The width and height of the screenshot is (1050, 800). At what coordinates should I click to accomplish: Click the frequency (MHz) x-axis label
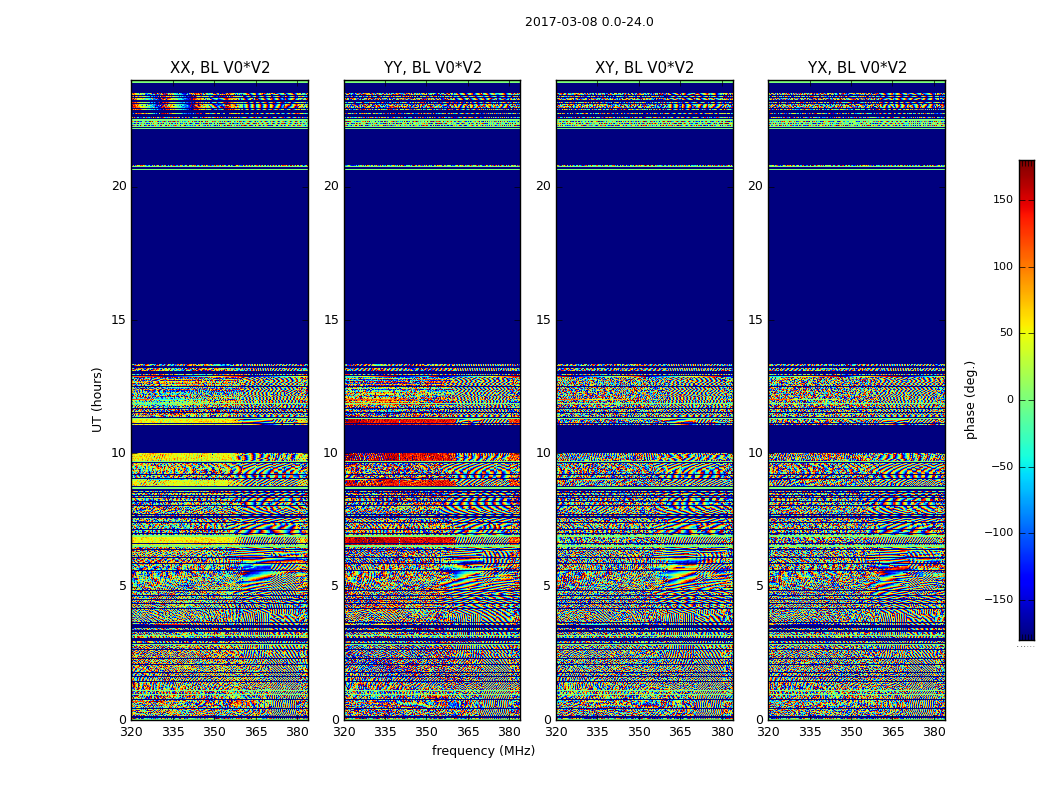pyautogui.click(x=483, y=751)
